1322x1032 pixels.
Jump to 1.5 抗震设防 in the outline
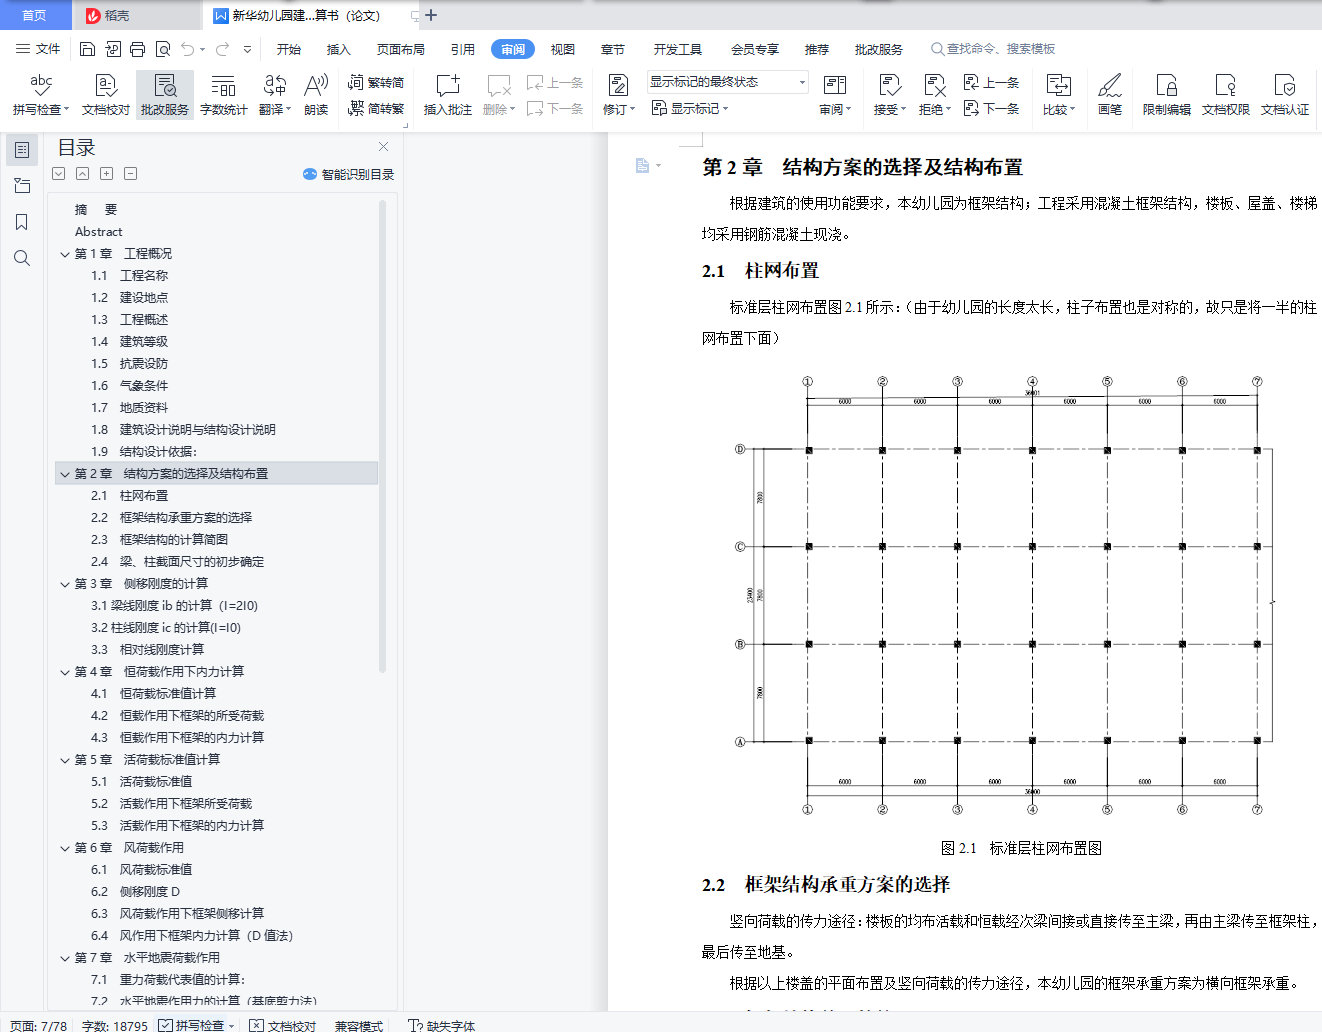pos(130,364)
